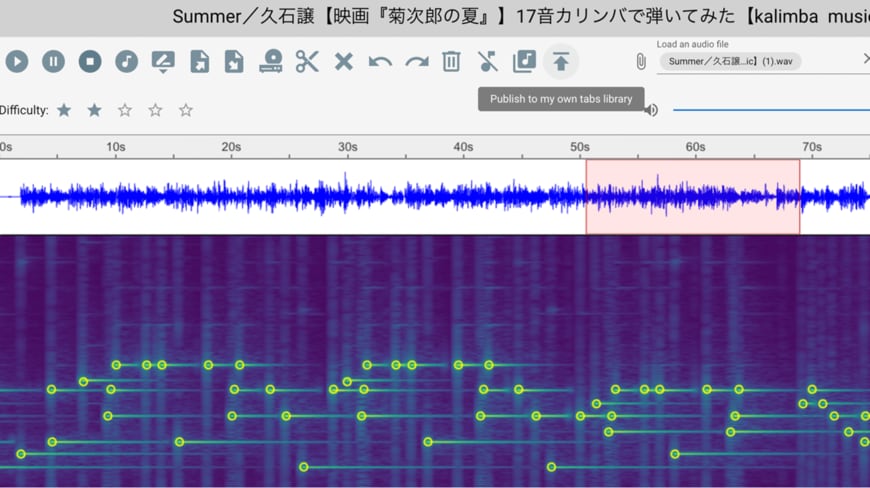
Task: Undo the last edit
Action: click(380, 61)
